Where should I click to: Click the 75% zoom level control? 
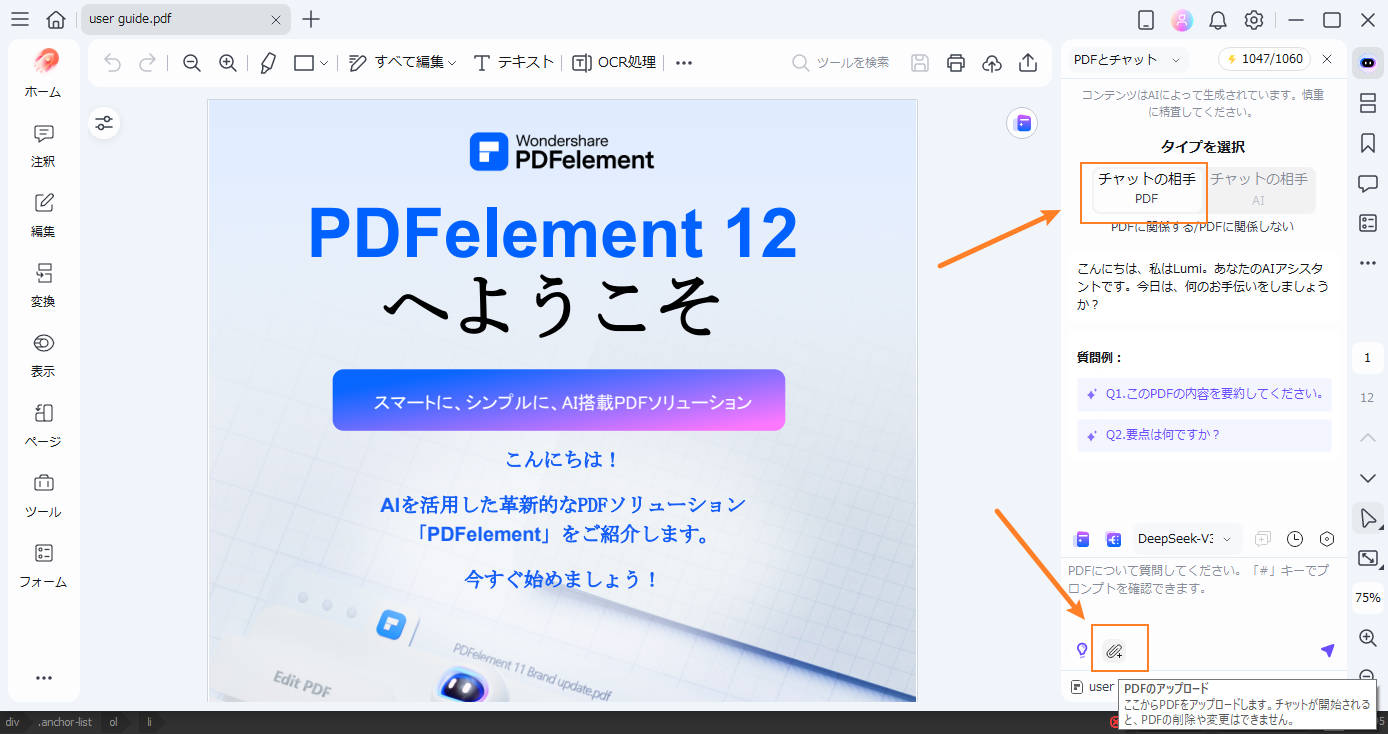coord(1367,597)
